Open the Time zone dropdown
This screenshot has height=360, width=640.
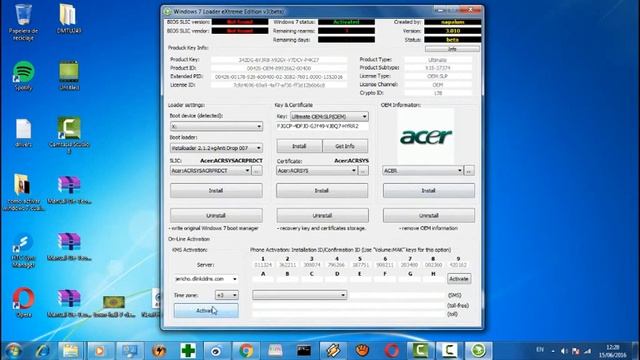[x=227, y=295]
